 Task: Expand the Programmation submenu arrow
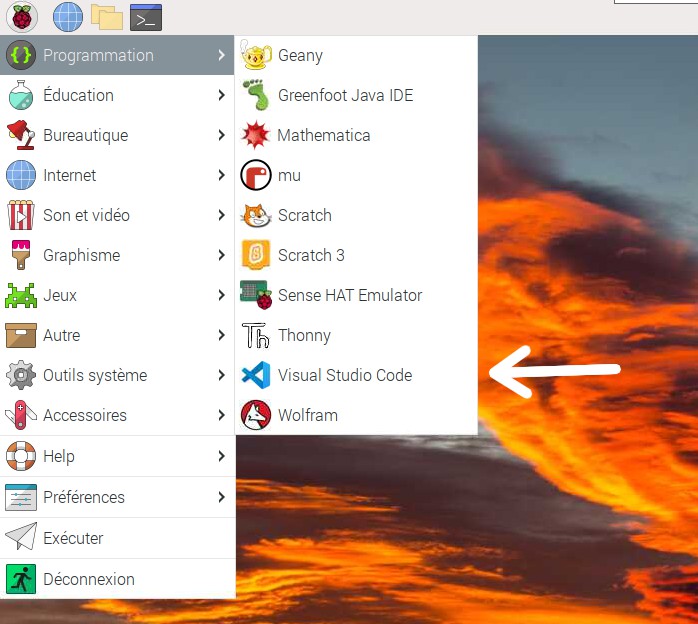[x=221, y=55]
